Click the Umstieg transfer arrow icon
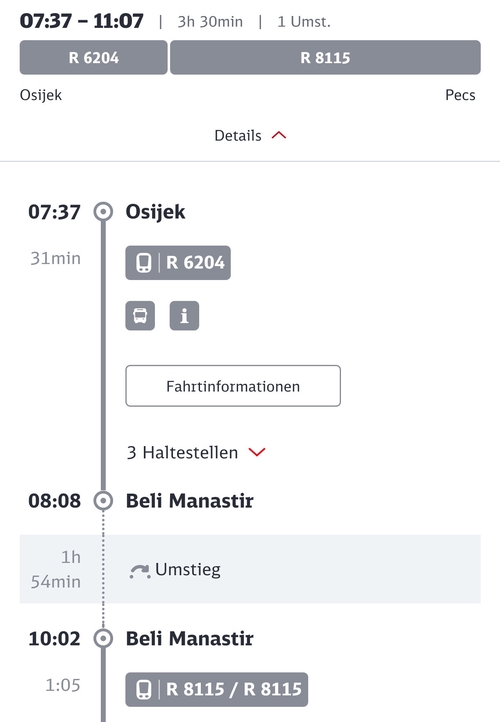This screenshot has height=722, width=500. point(140,571)
